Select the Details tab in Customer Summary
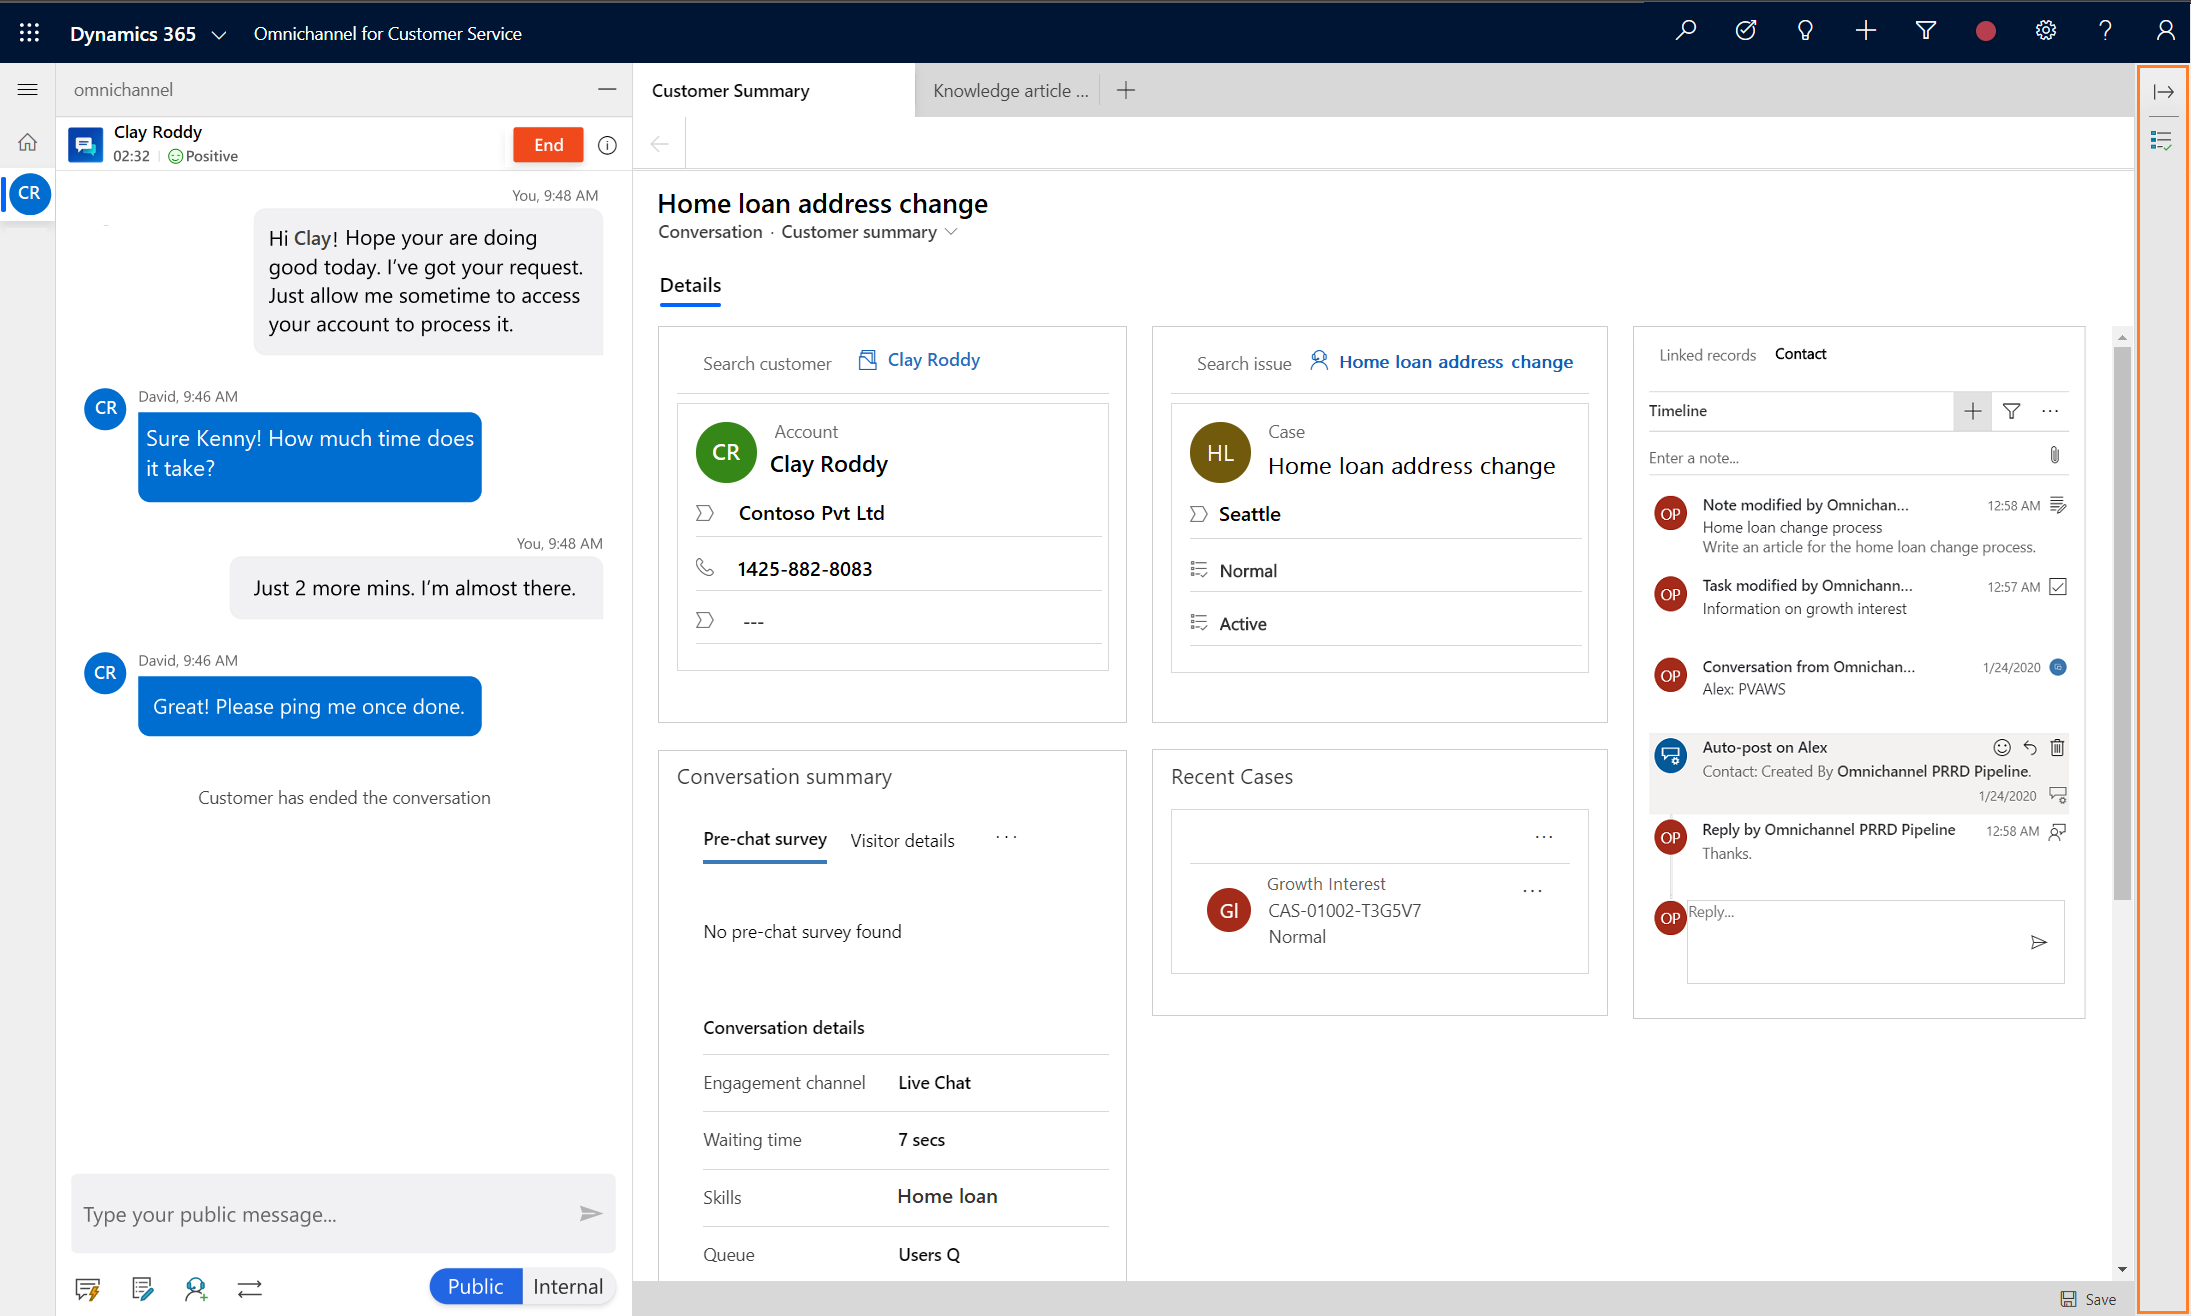Image resolution: width=2191 pixels, height=1316 pixels. [689, 285]
